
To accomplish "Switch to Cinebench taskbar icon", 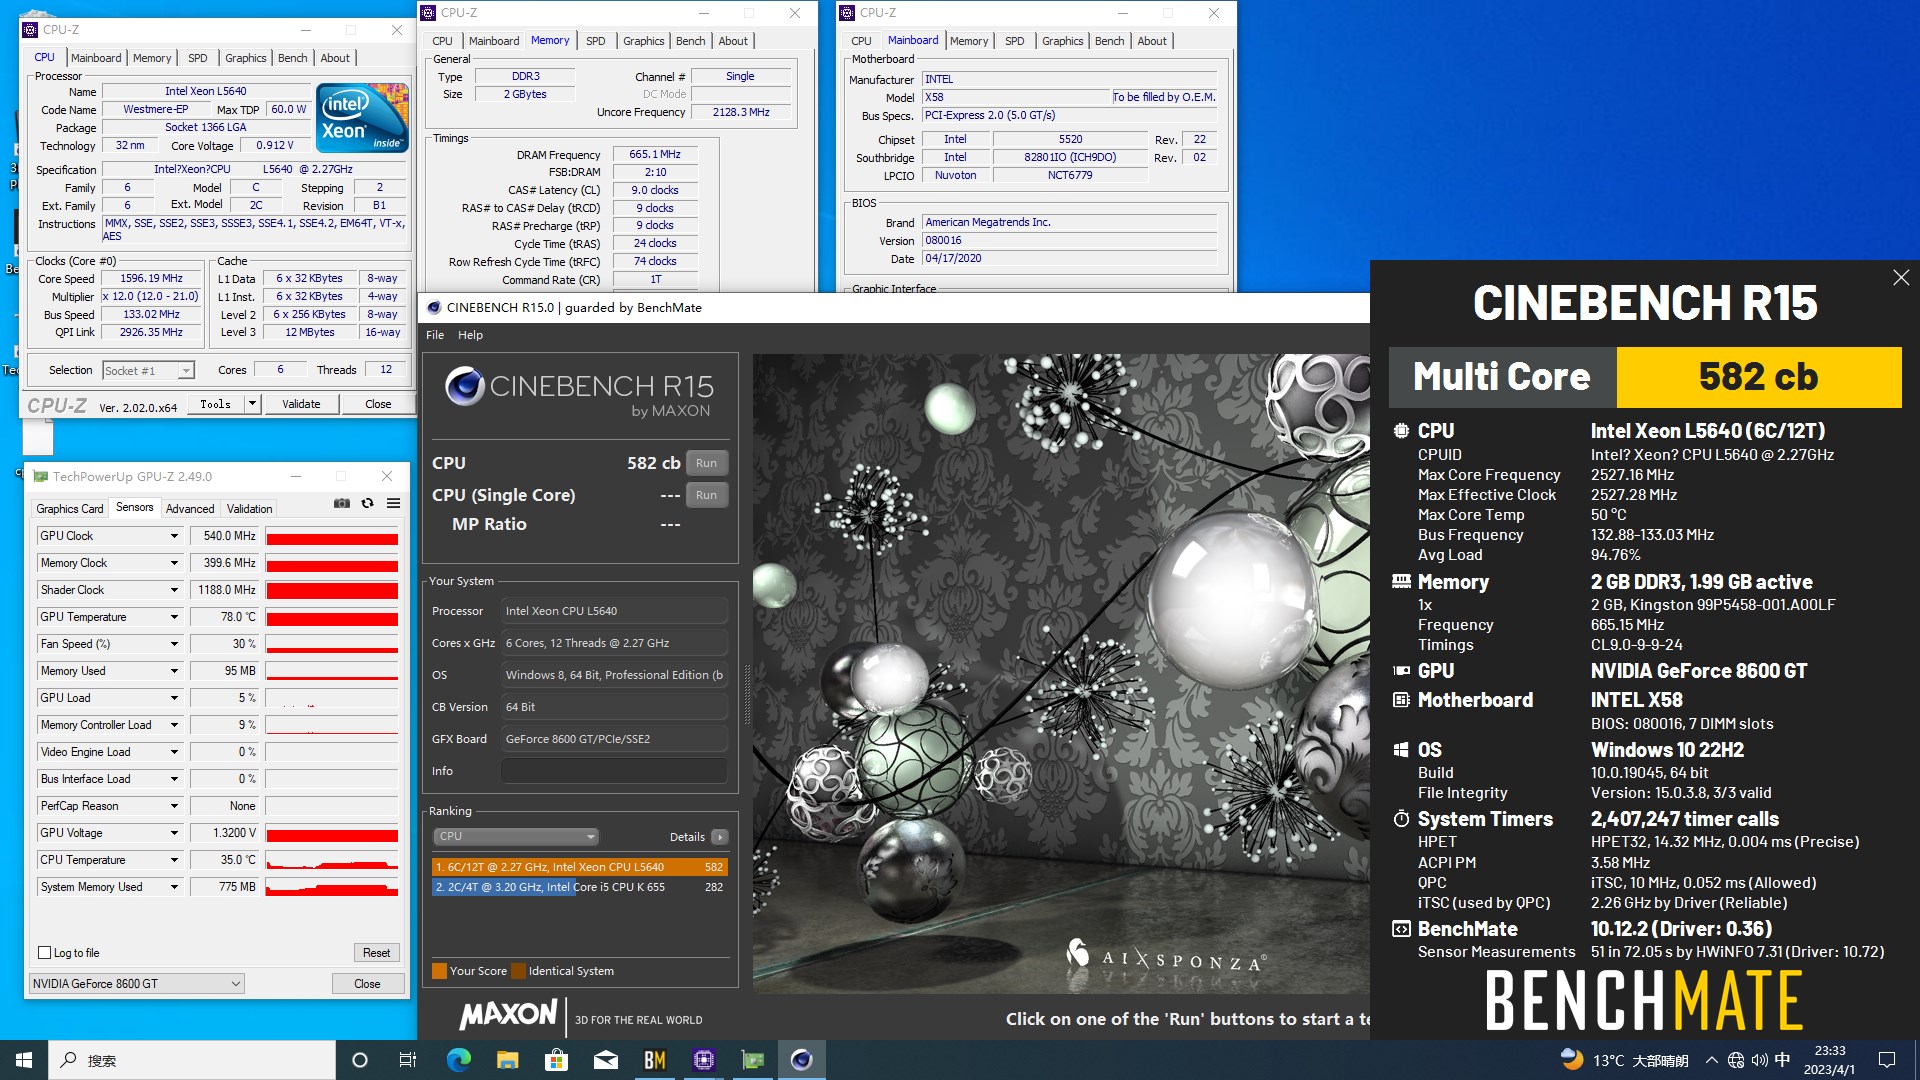I will point(801,1060).
